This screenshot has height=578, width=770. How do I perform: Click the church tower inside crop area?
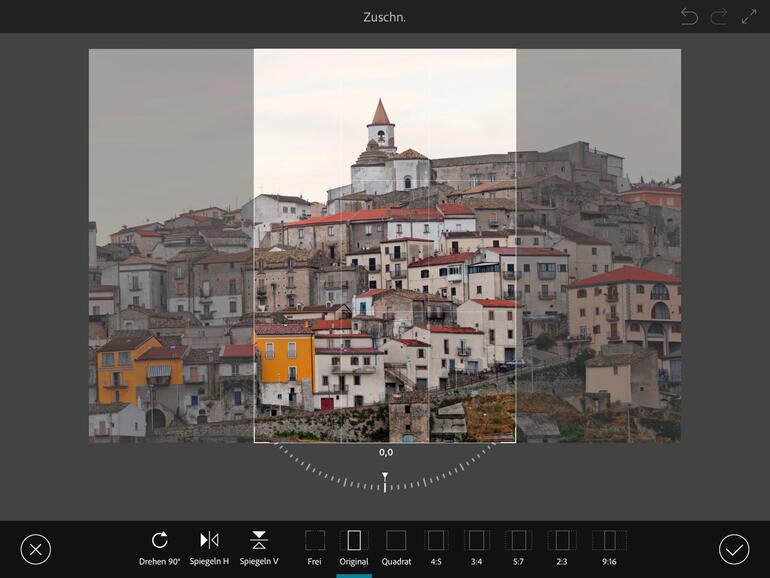[380, 130]
